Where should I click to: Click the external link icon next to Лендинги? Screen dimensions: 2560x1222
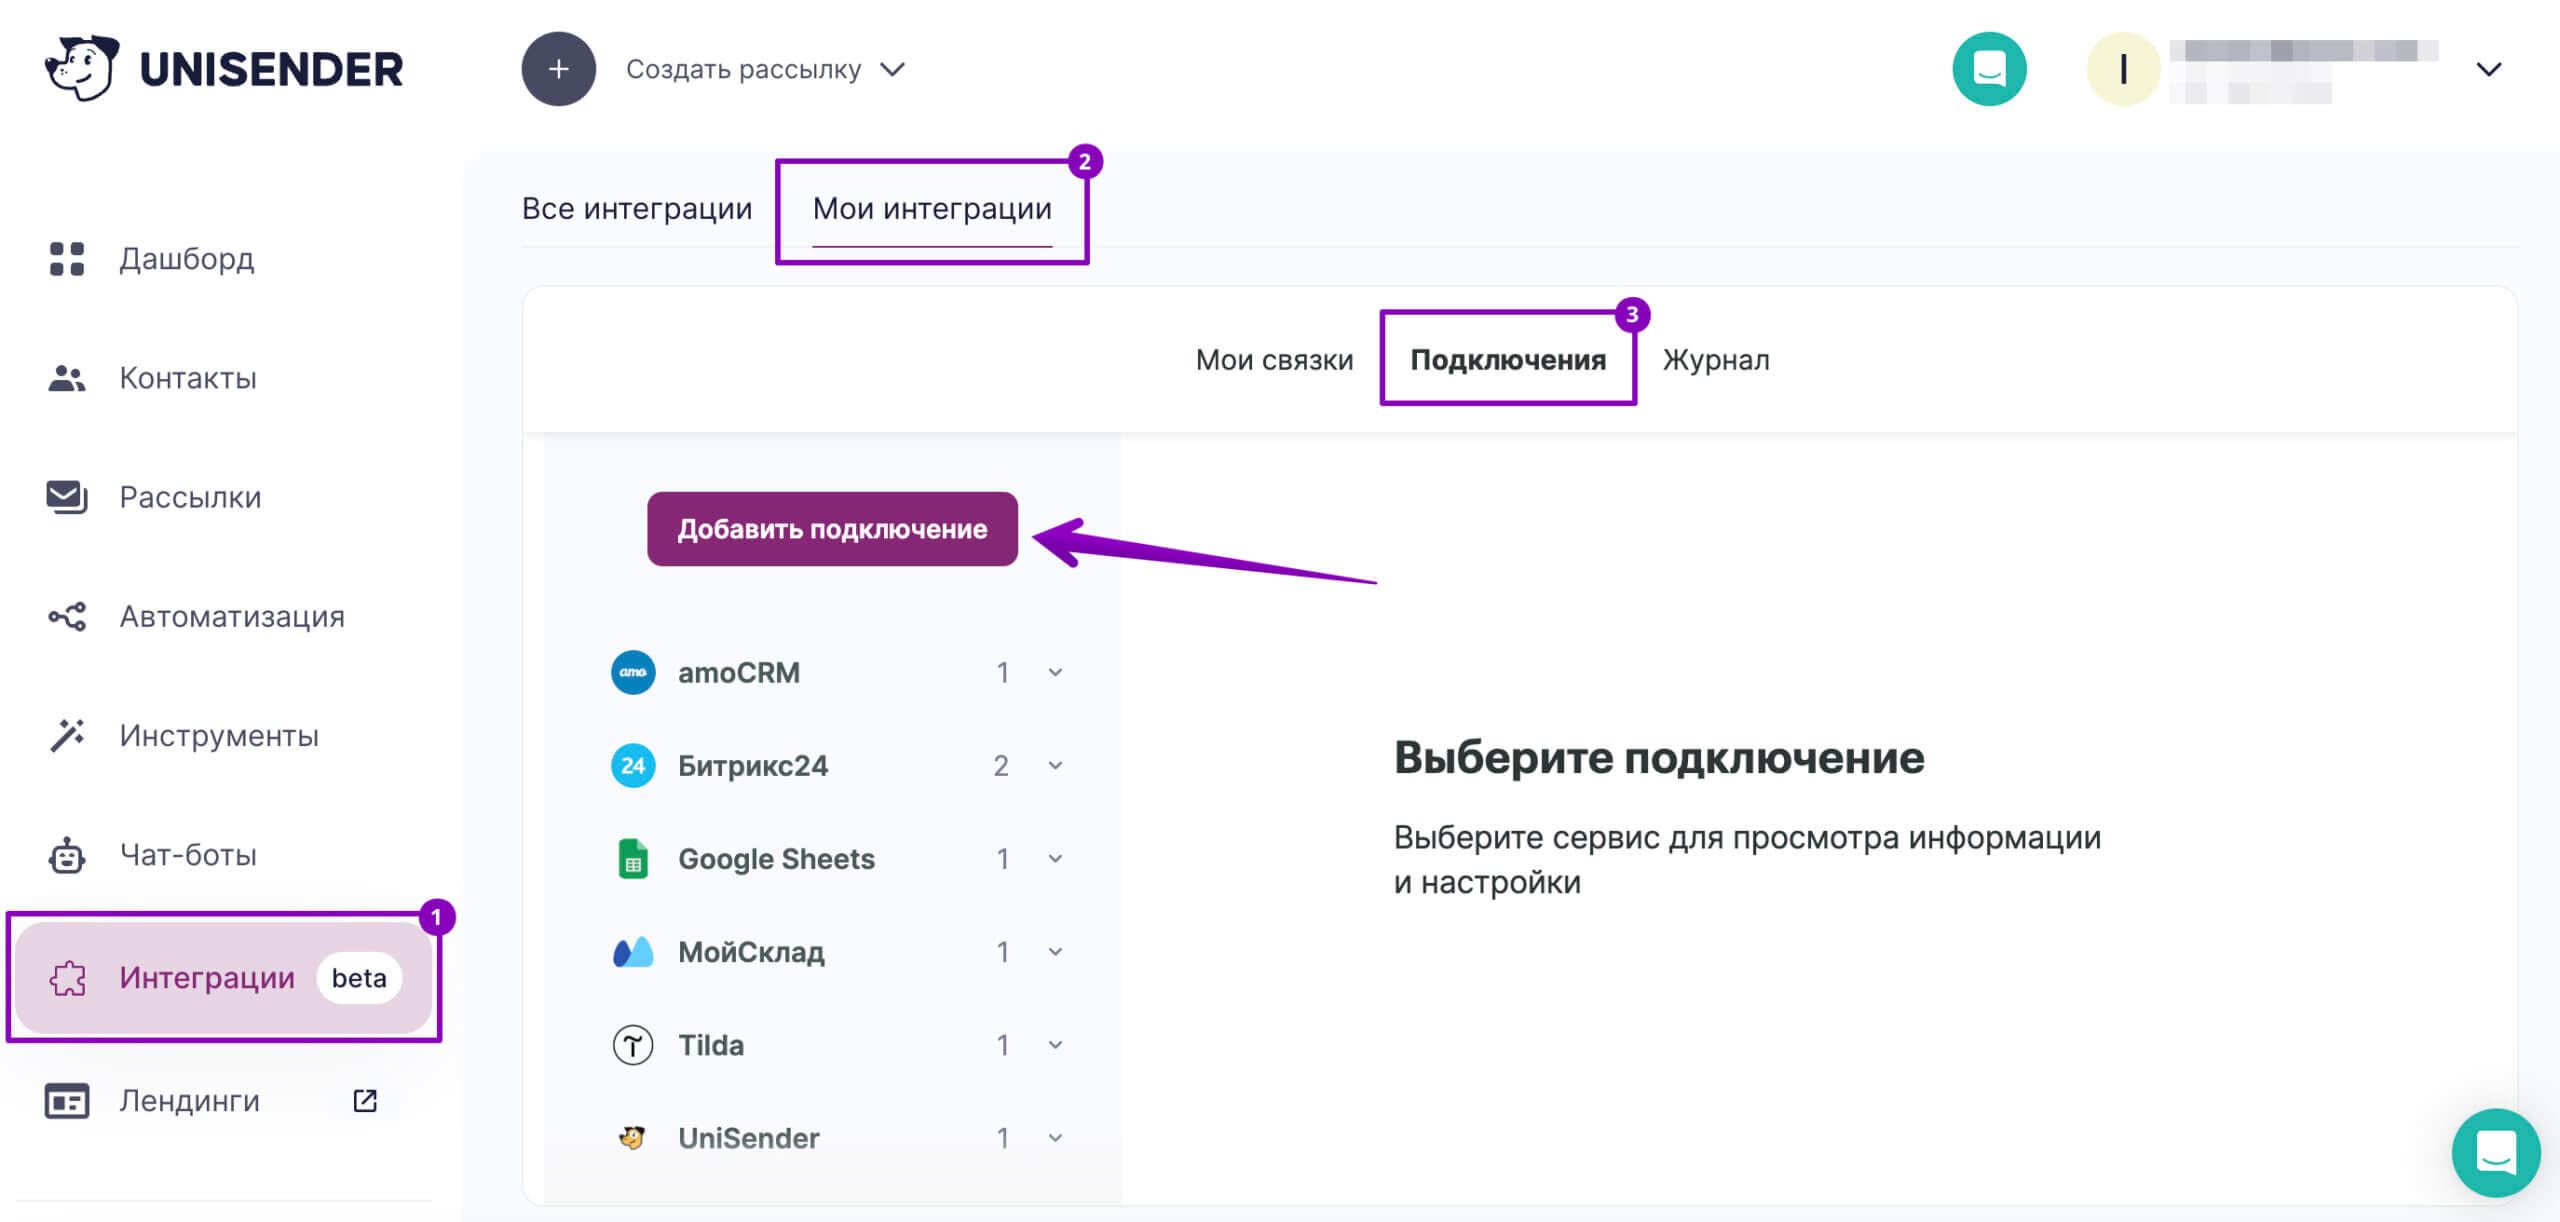click(365, 1101)
